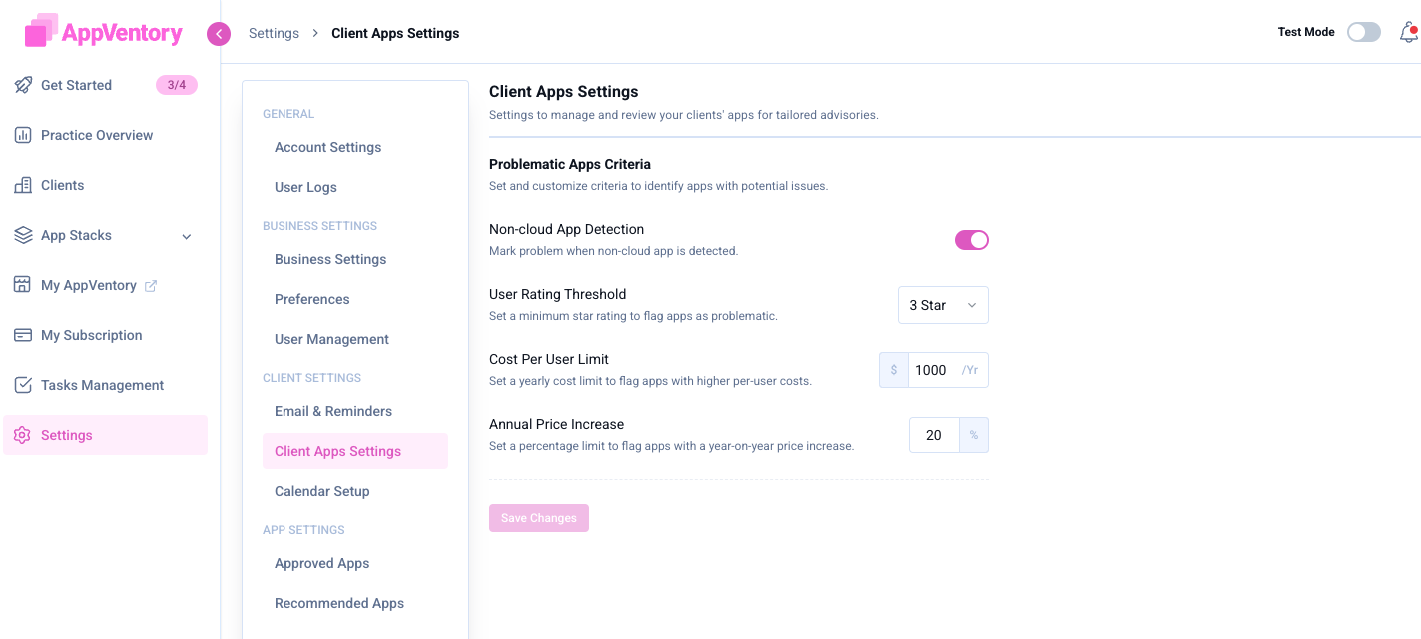Open Get Started in sidebar

(x=76, y=85)
